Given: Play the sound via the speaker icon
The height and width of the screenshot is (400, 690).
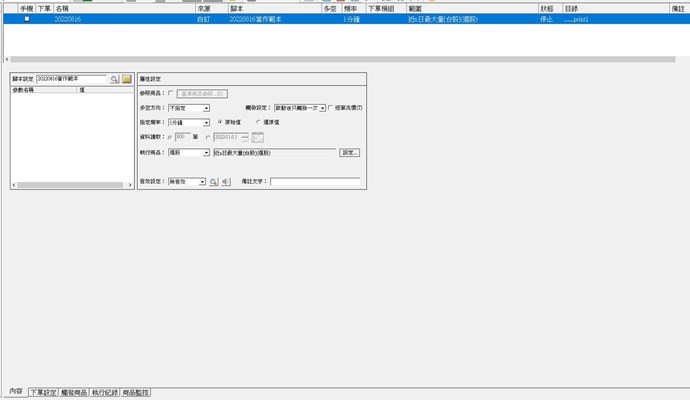Looking at the screenshot, I should point(226,182).
